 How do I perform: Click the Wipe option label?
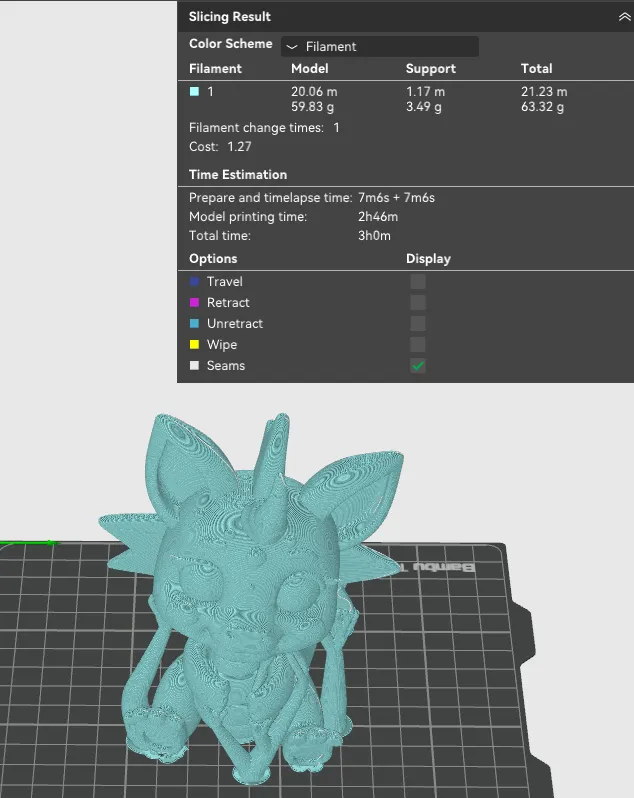222,345
